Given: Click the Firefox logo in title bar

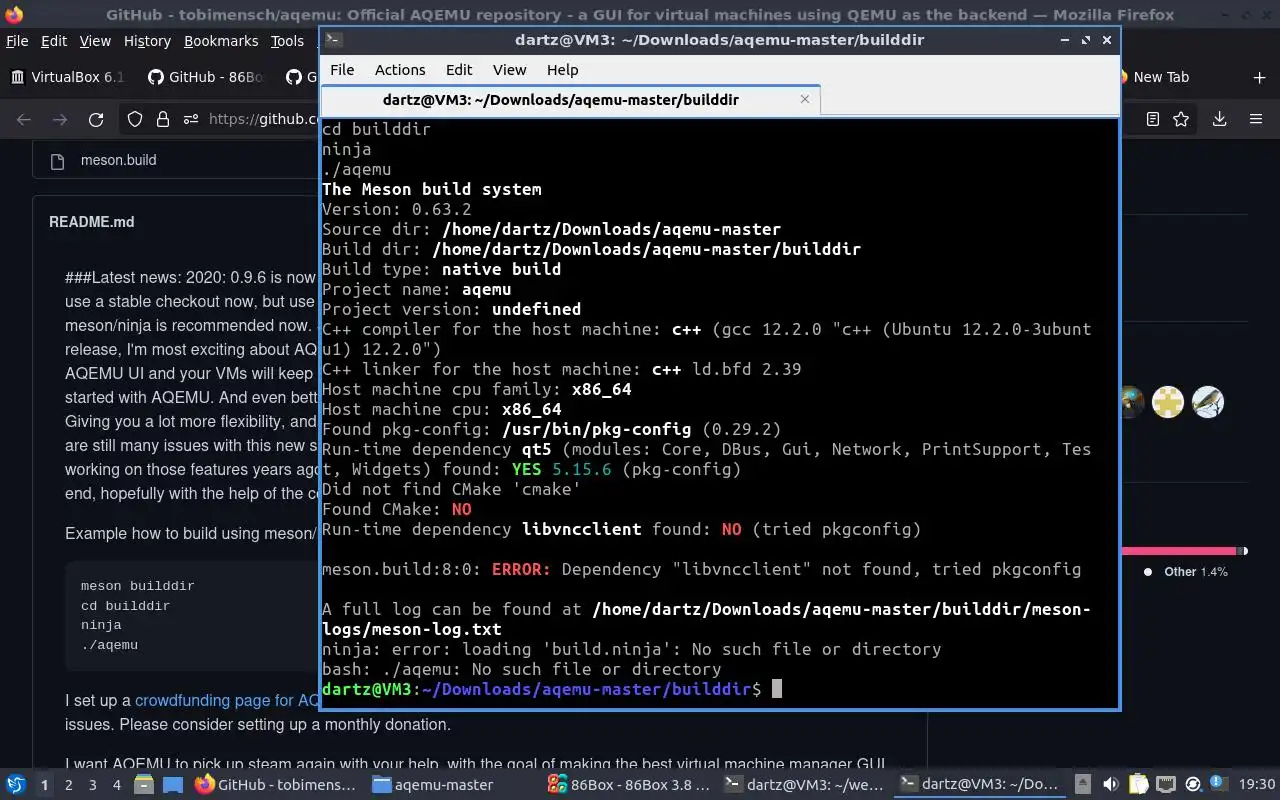Looking at the screenshot, I should [14, 15].
